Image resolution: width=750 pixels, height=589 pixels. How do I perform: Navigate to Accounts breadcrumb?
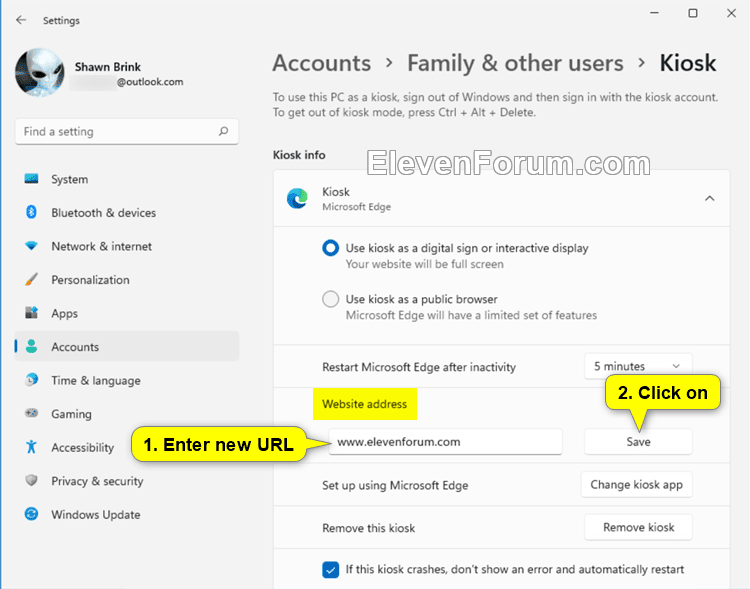coord(322,63)
